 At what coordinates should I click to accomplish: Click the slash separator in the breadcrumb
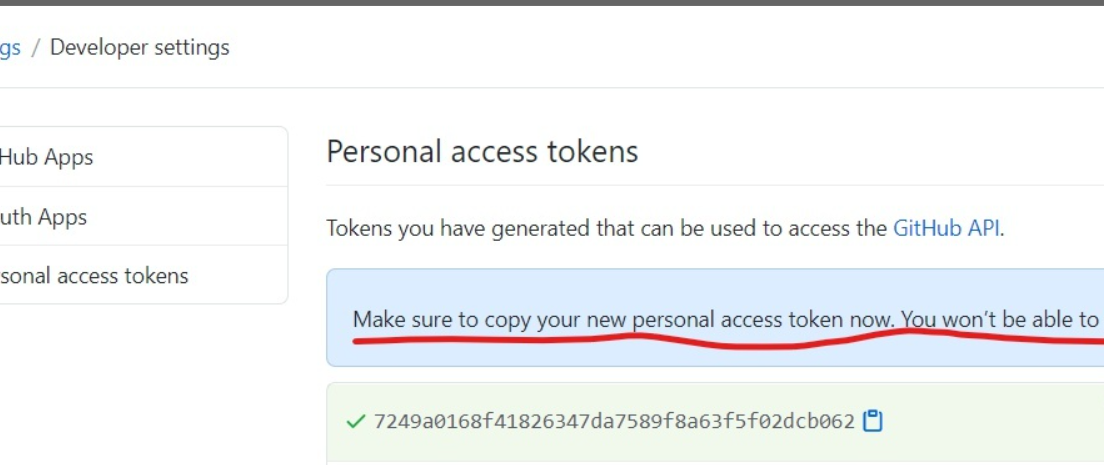tap(35, 48)
